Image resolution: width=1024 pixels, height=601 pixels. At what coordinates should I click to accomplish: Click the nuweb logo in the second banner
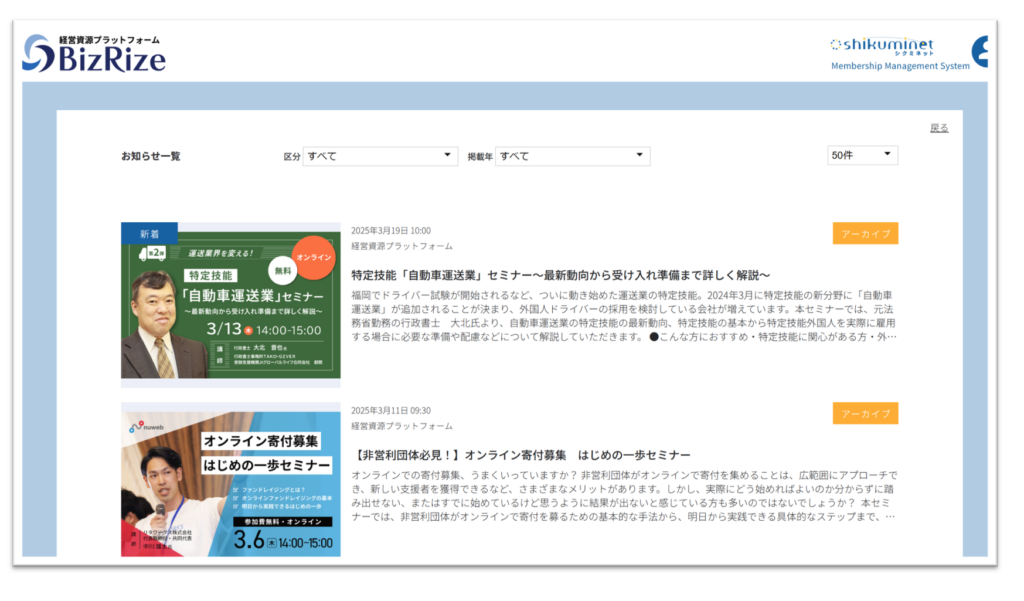coord(146,426)
